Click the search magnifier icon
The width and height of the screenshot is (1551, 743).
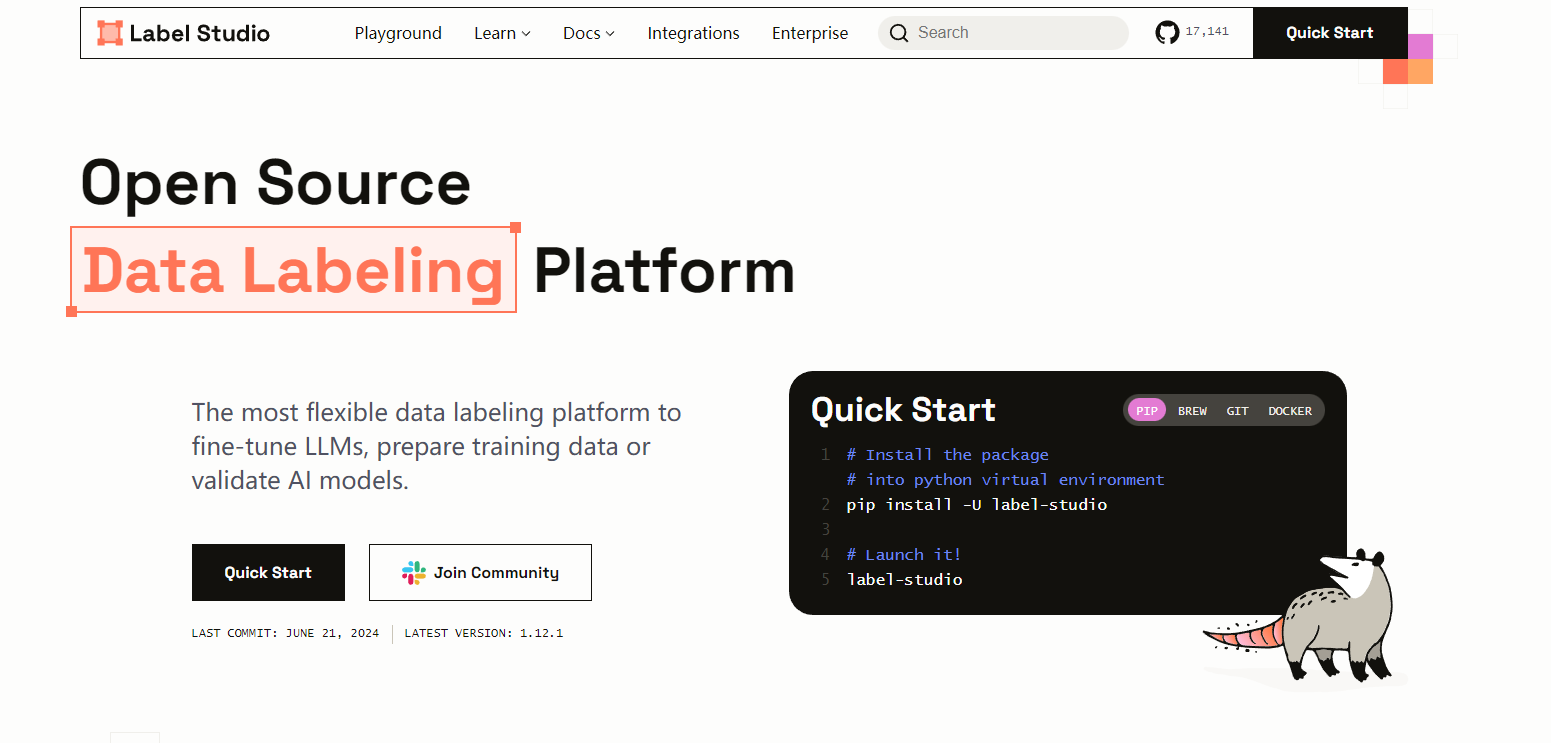899,33
